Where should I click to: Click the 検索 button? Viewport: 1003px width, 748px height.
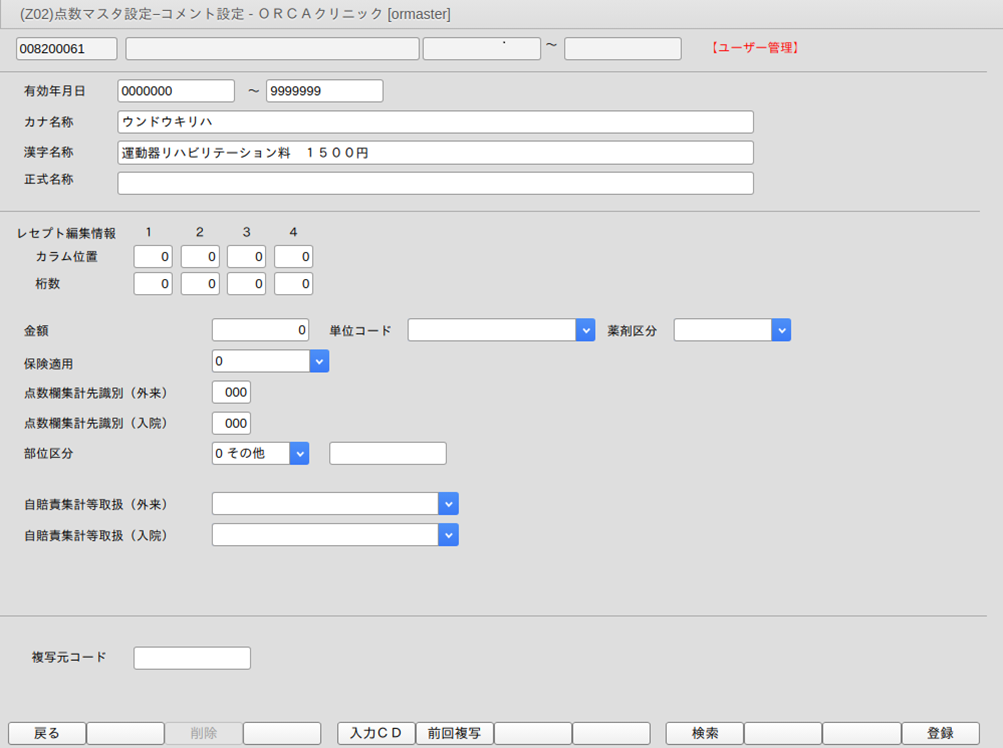click(x=704, y=733)
